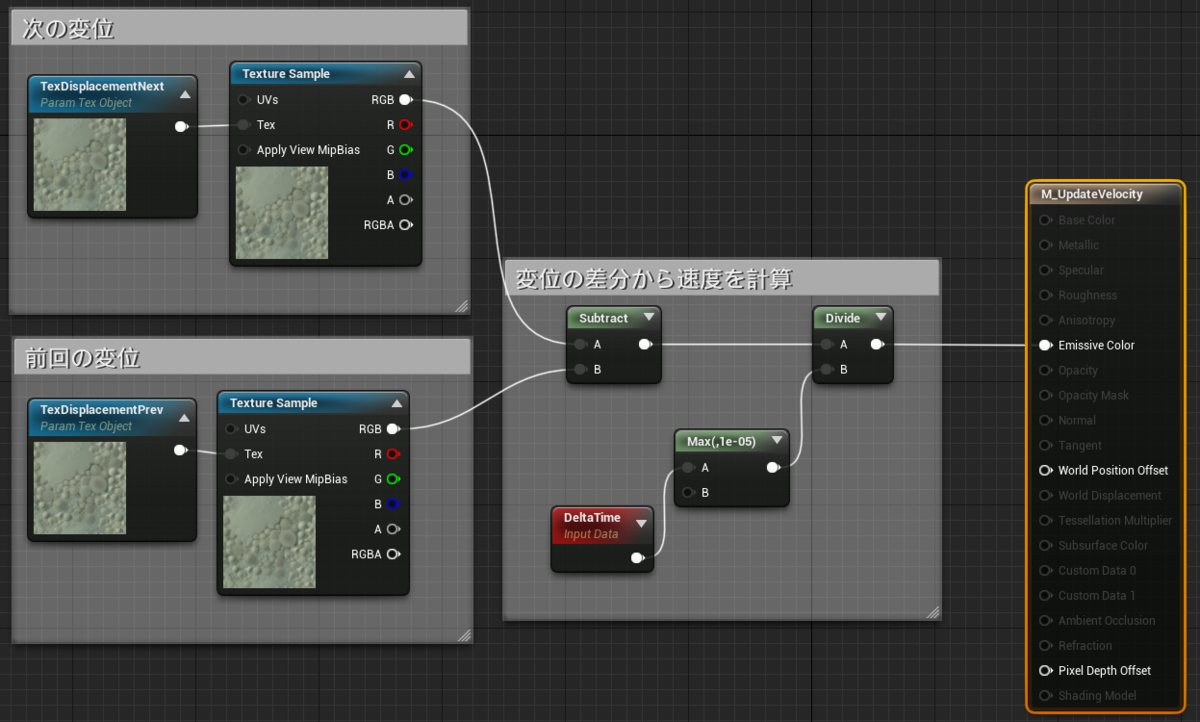Click the Pixel Depth Offset input pin

coord(1046,670)
